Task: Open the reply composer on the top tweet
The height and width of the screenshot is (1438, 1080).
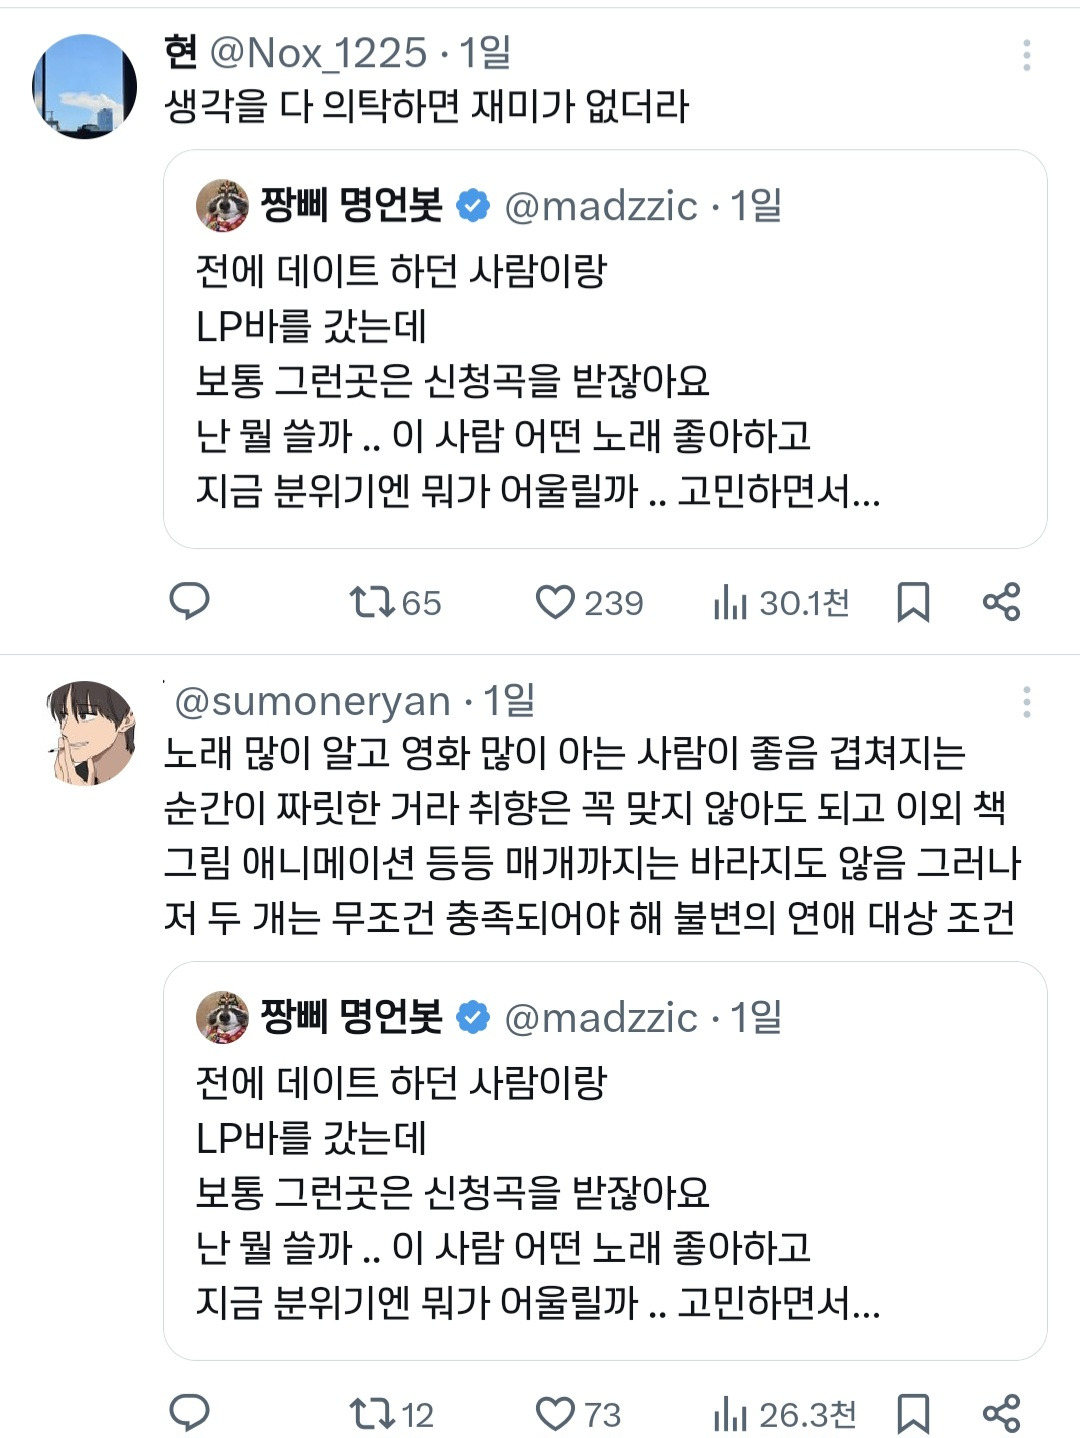Action: click(x=192, y=603)
